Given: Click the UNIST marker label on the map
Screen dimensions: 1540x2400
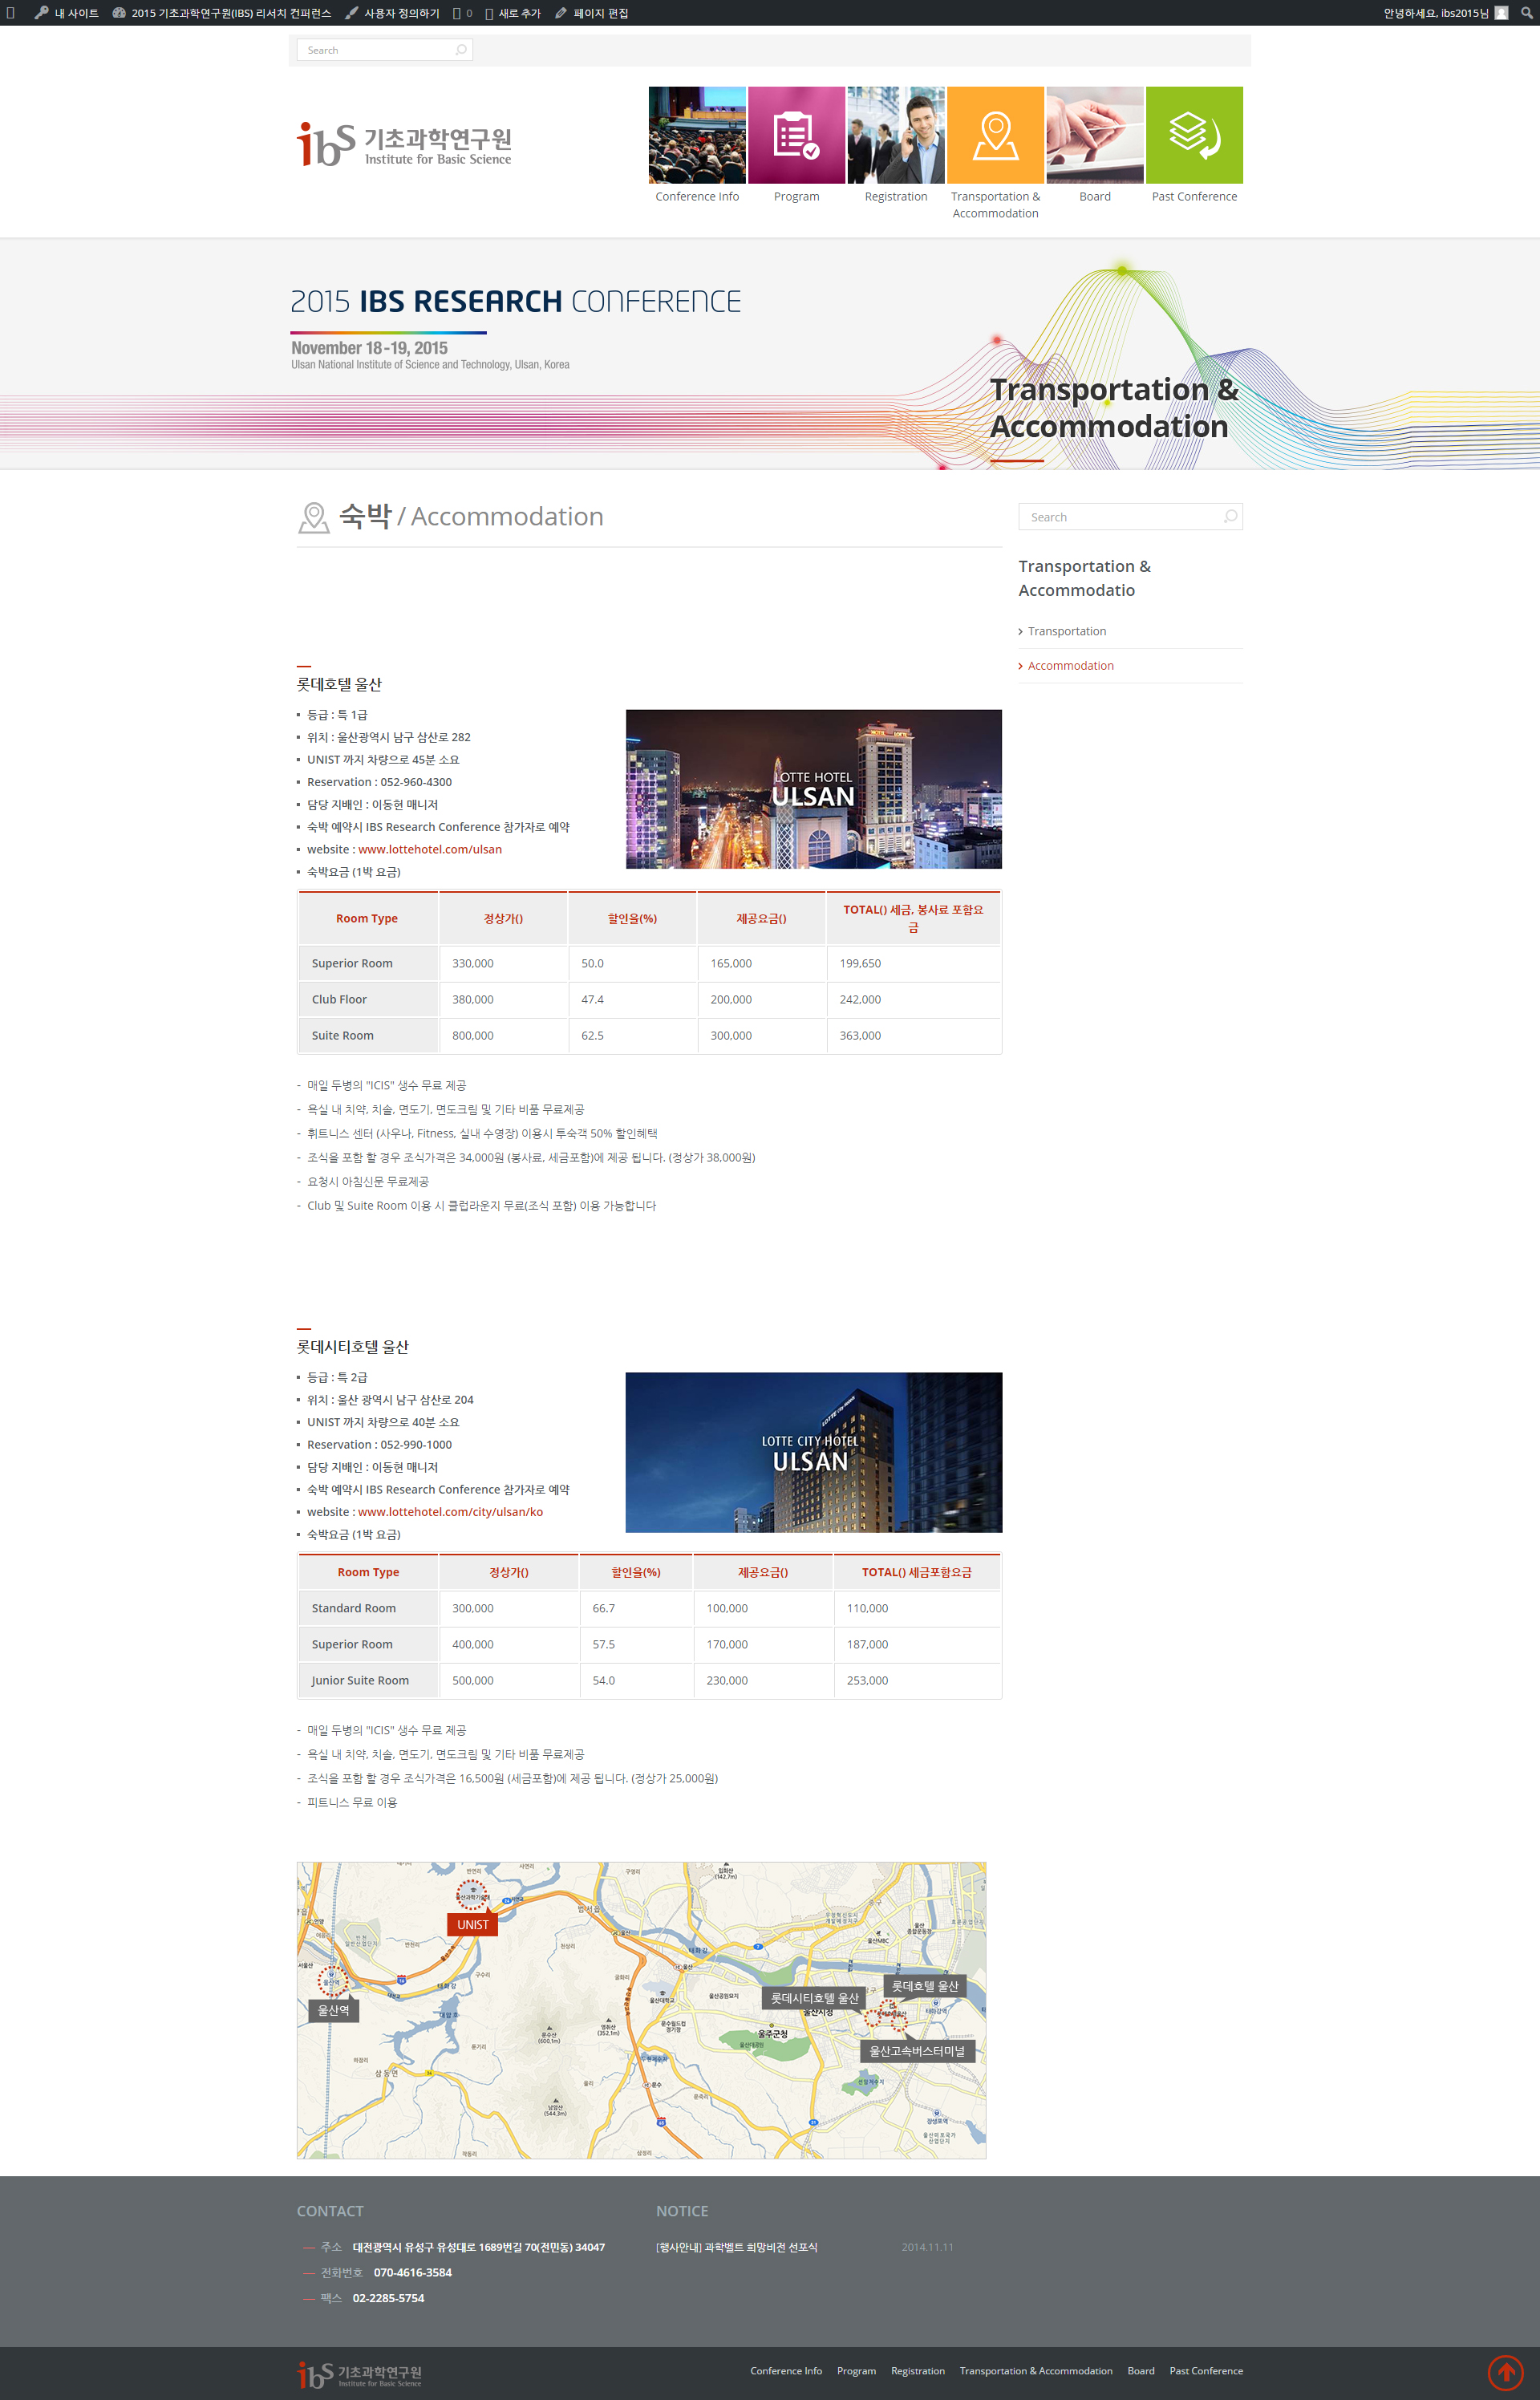Looking at the screenshot, I should pos(472,1924).
